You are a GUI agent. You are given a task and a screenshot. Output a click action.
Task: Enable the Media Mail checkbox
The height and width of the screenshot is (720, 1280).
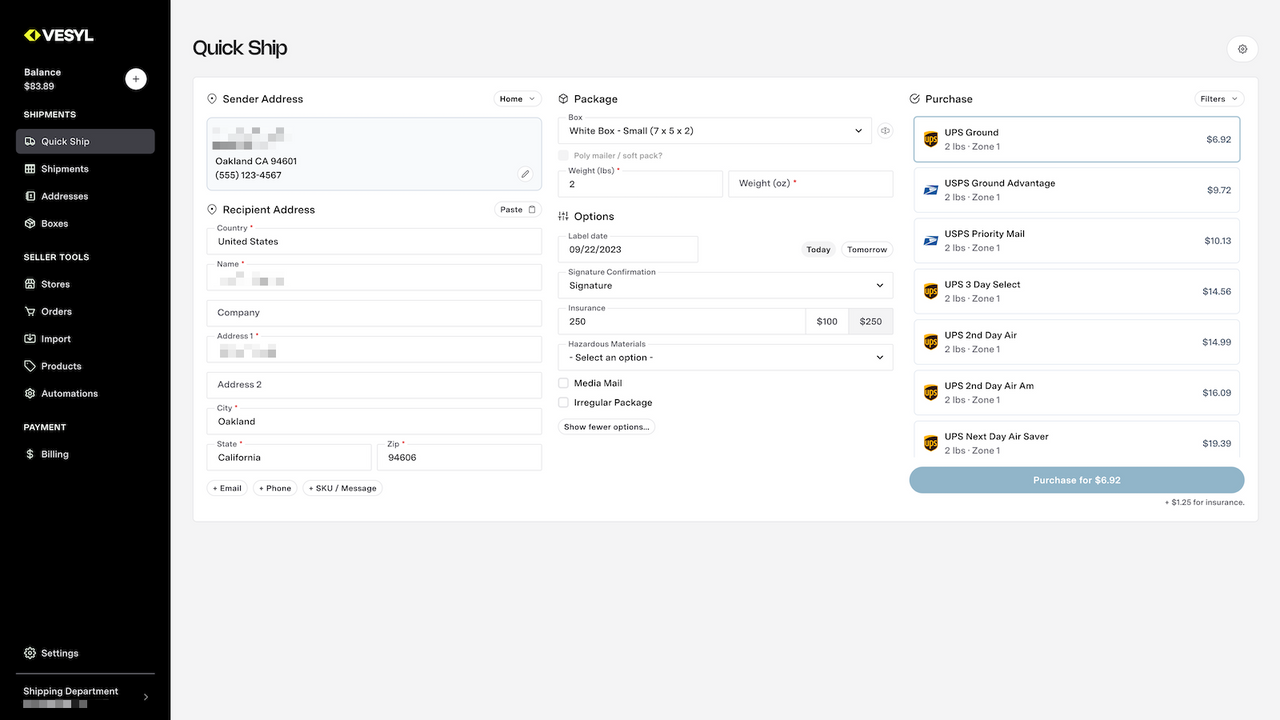[x=563, y=382]
